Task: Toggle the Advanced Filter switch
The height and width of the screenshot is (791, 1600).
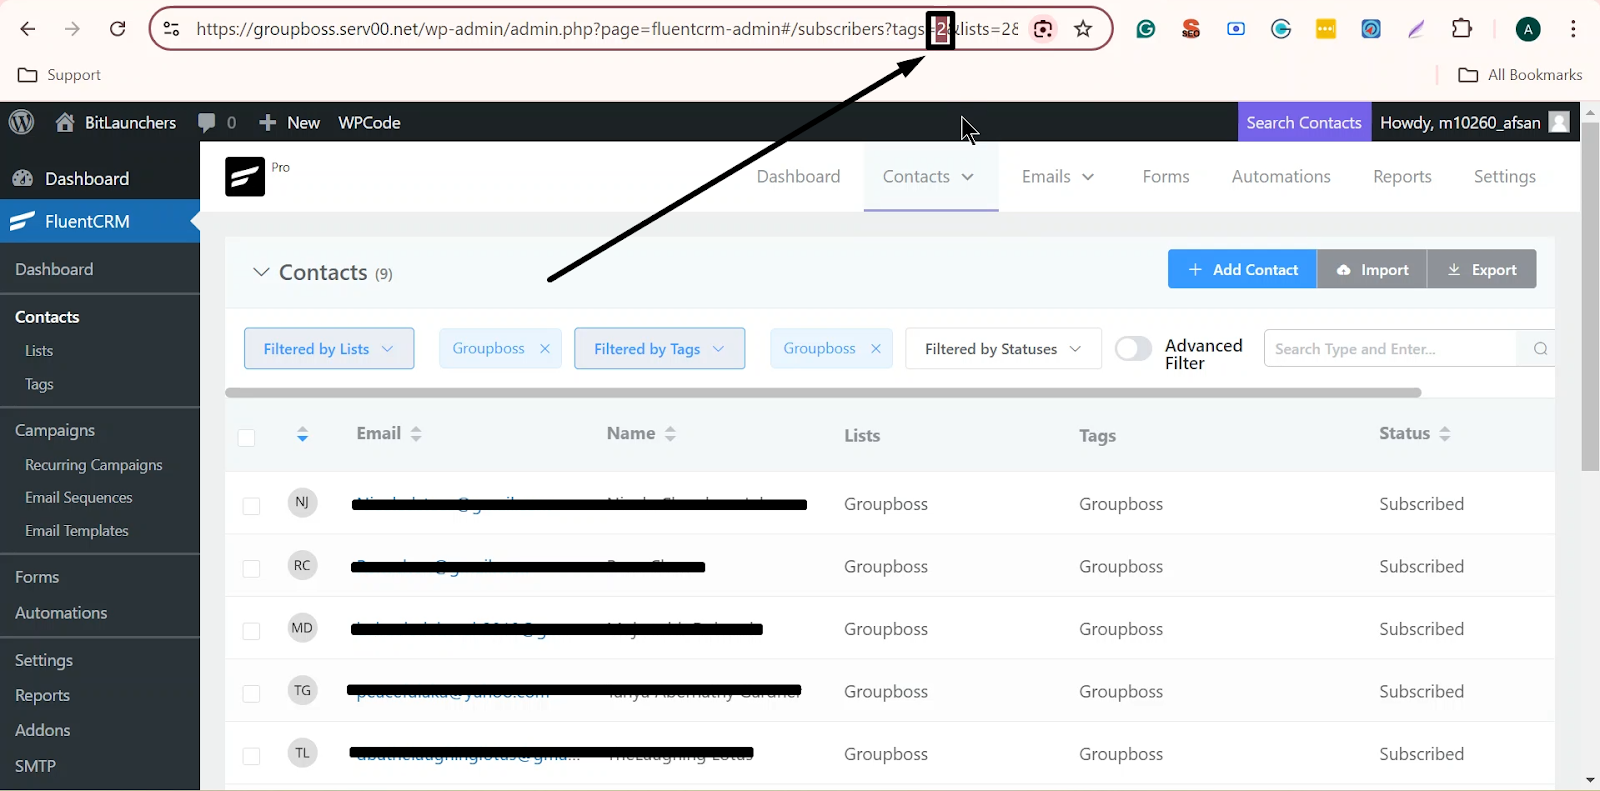Action: coord(1133,348)
